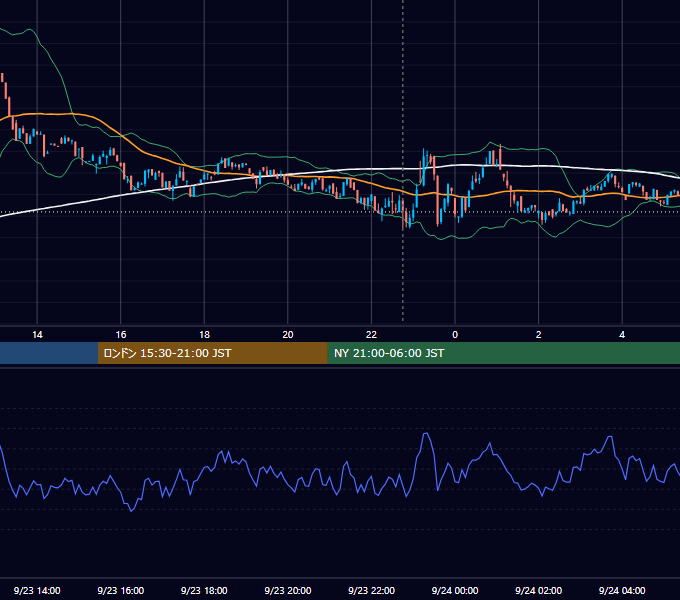Click the 9/23 18:00 date label
Screen dimensions: 680x600
pos(204,590)
